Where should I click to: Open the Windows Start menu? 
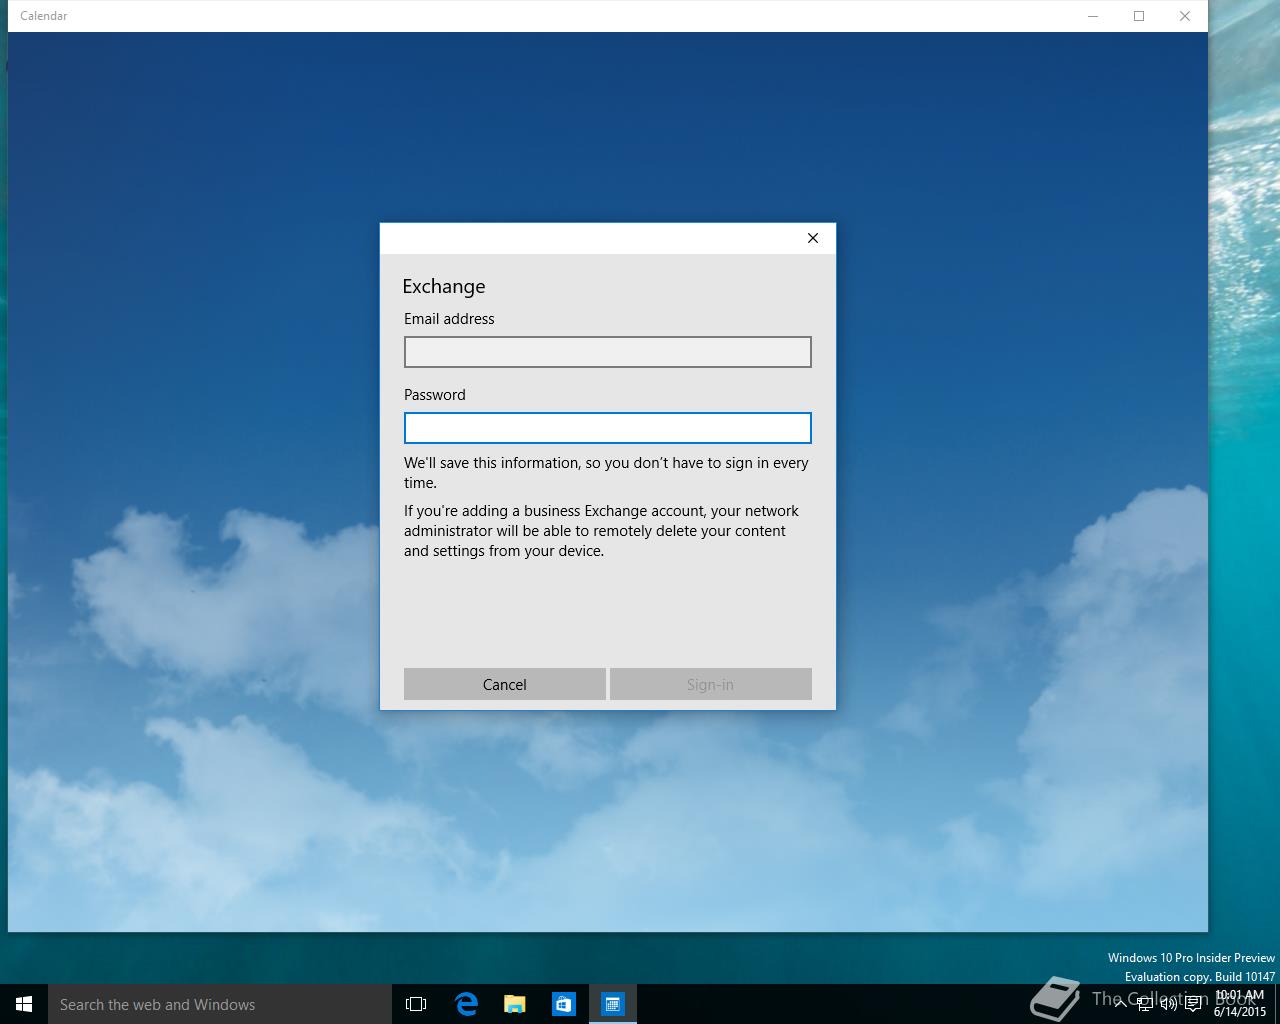(24, 1004)
